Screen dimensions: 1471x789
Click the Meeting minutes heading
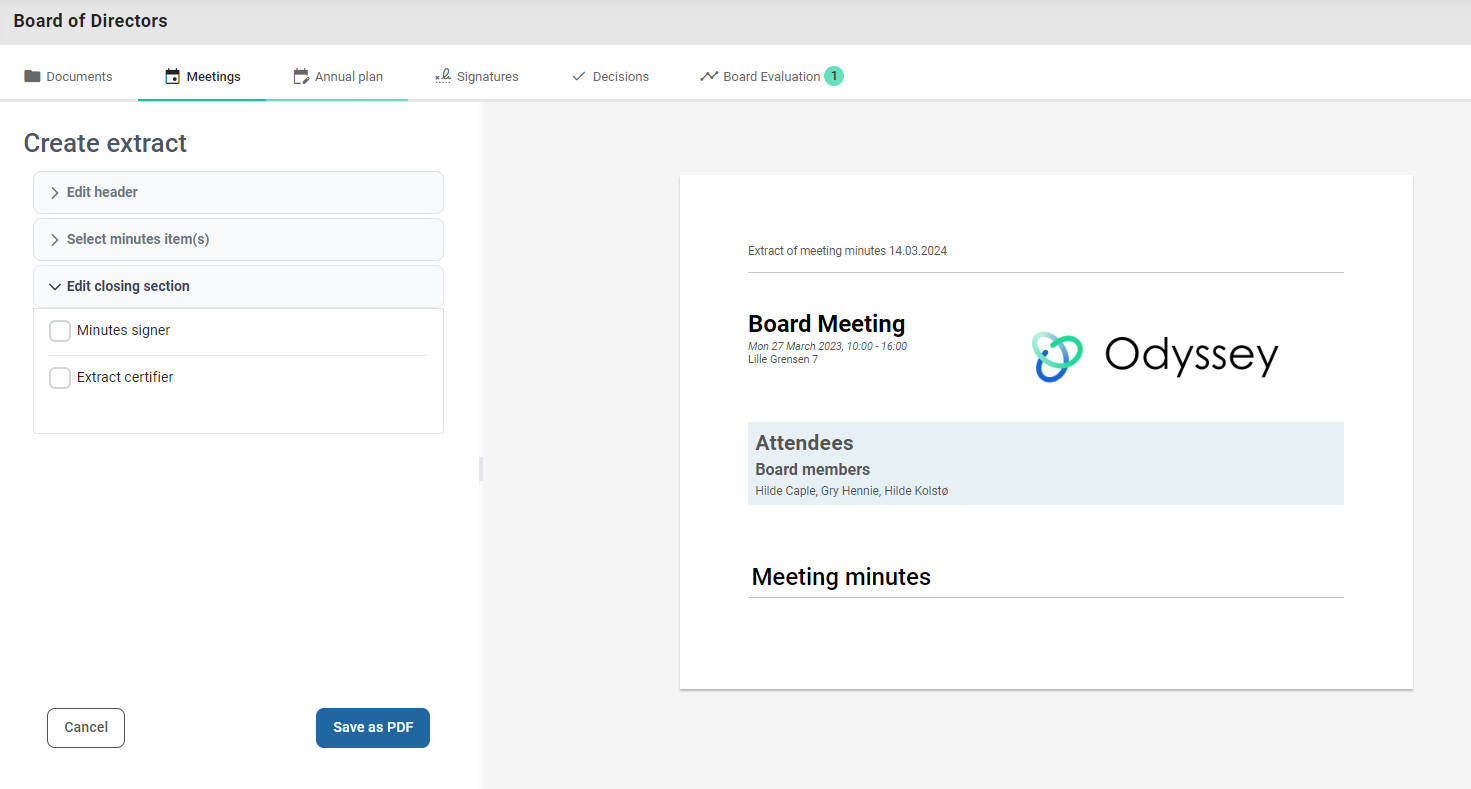pyautogui.click(x=841, y=577)
